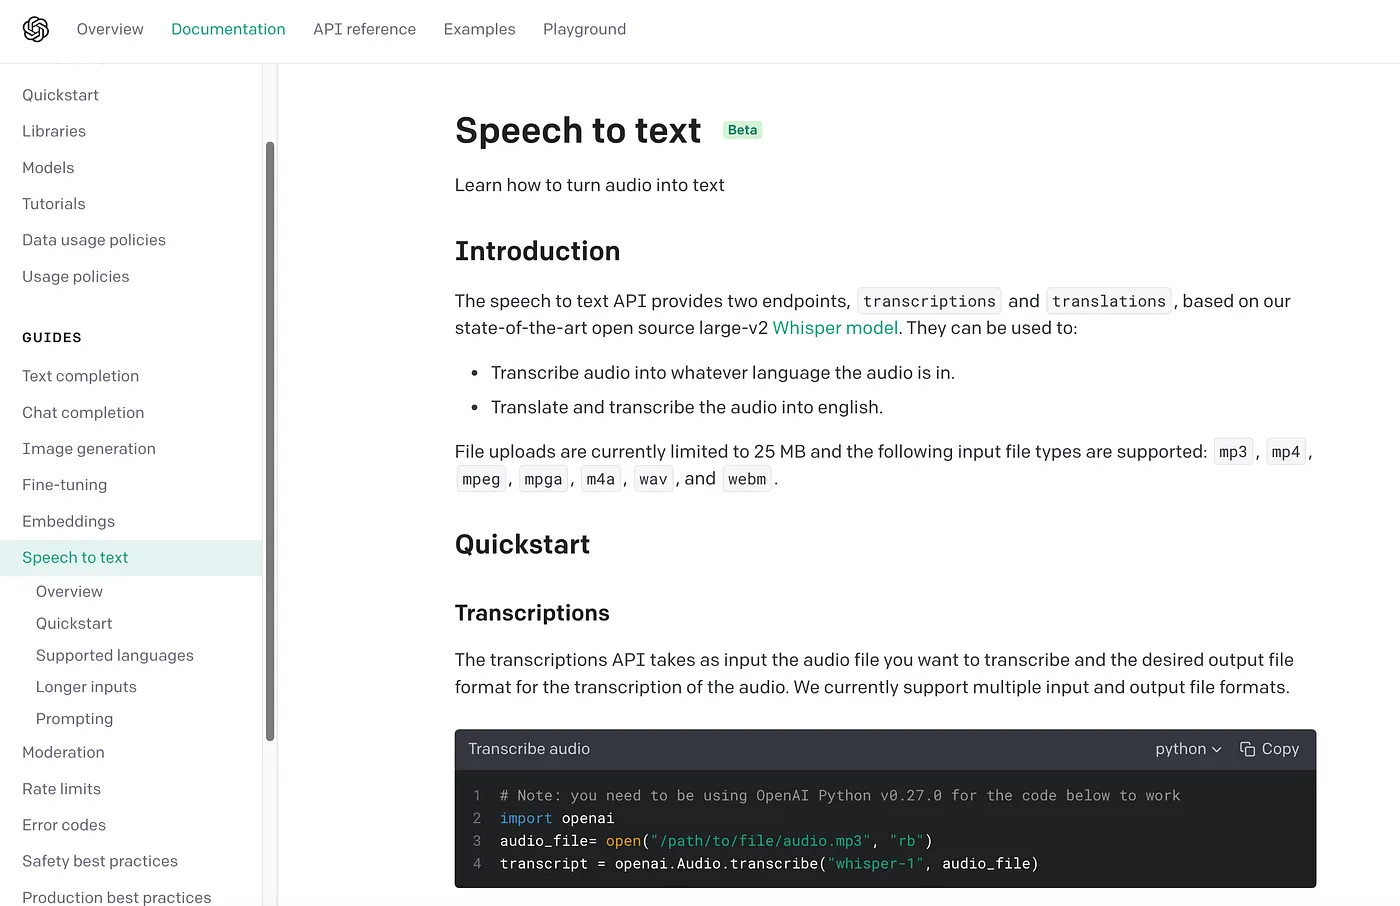Jump to Longer inputs subsection
The width and height of the screenshot is (1400, 906).
tap(86, 687)
